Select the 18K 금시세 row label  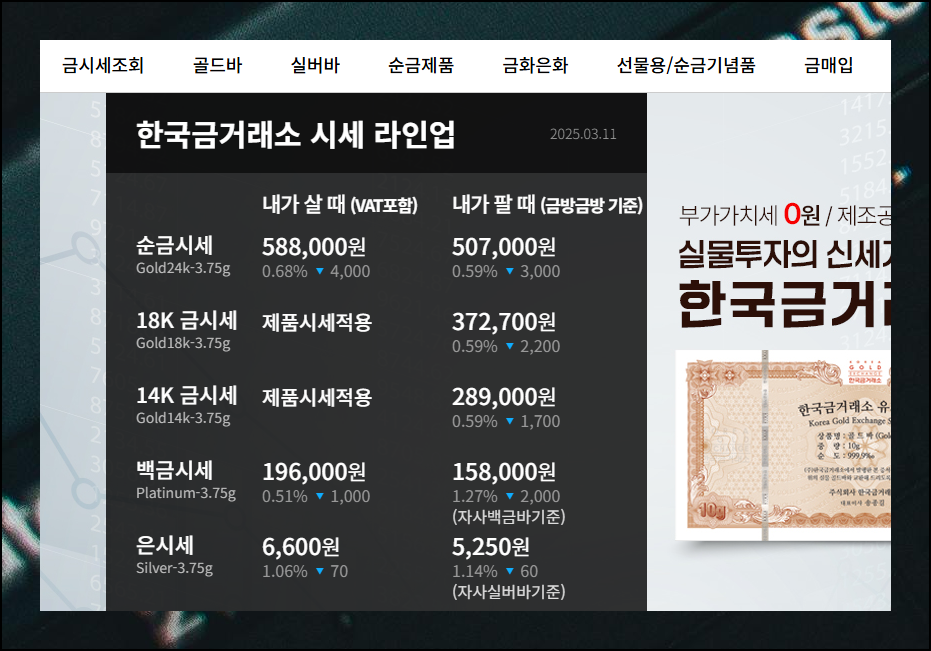pos(187,321)
